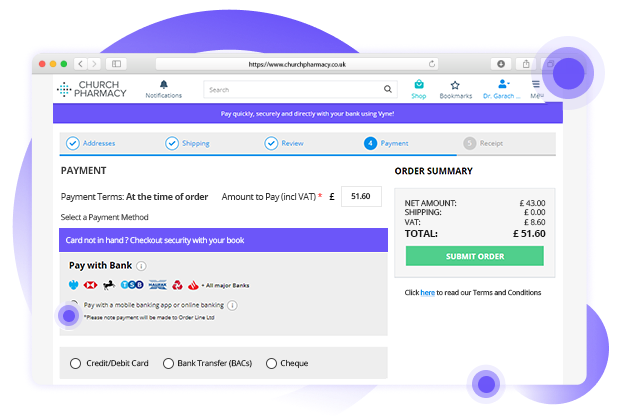Open the Terms and Conditions here link
Image resolution: width=620 pixels, height=416 pixels.
click(x=427, y=293)
